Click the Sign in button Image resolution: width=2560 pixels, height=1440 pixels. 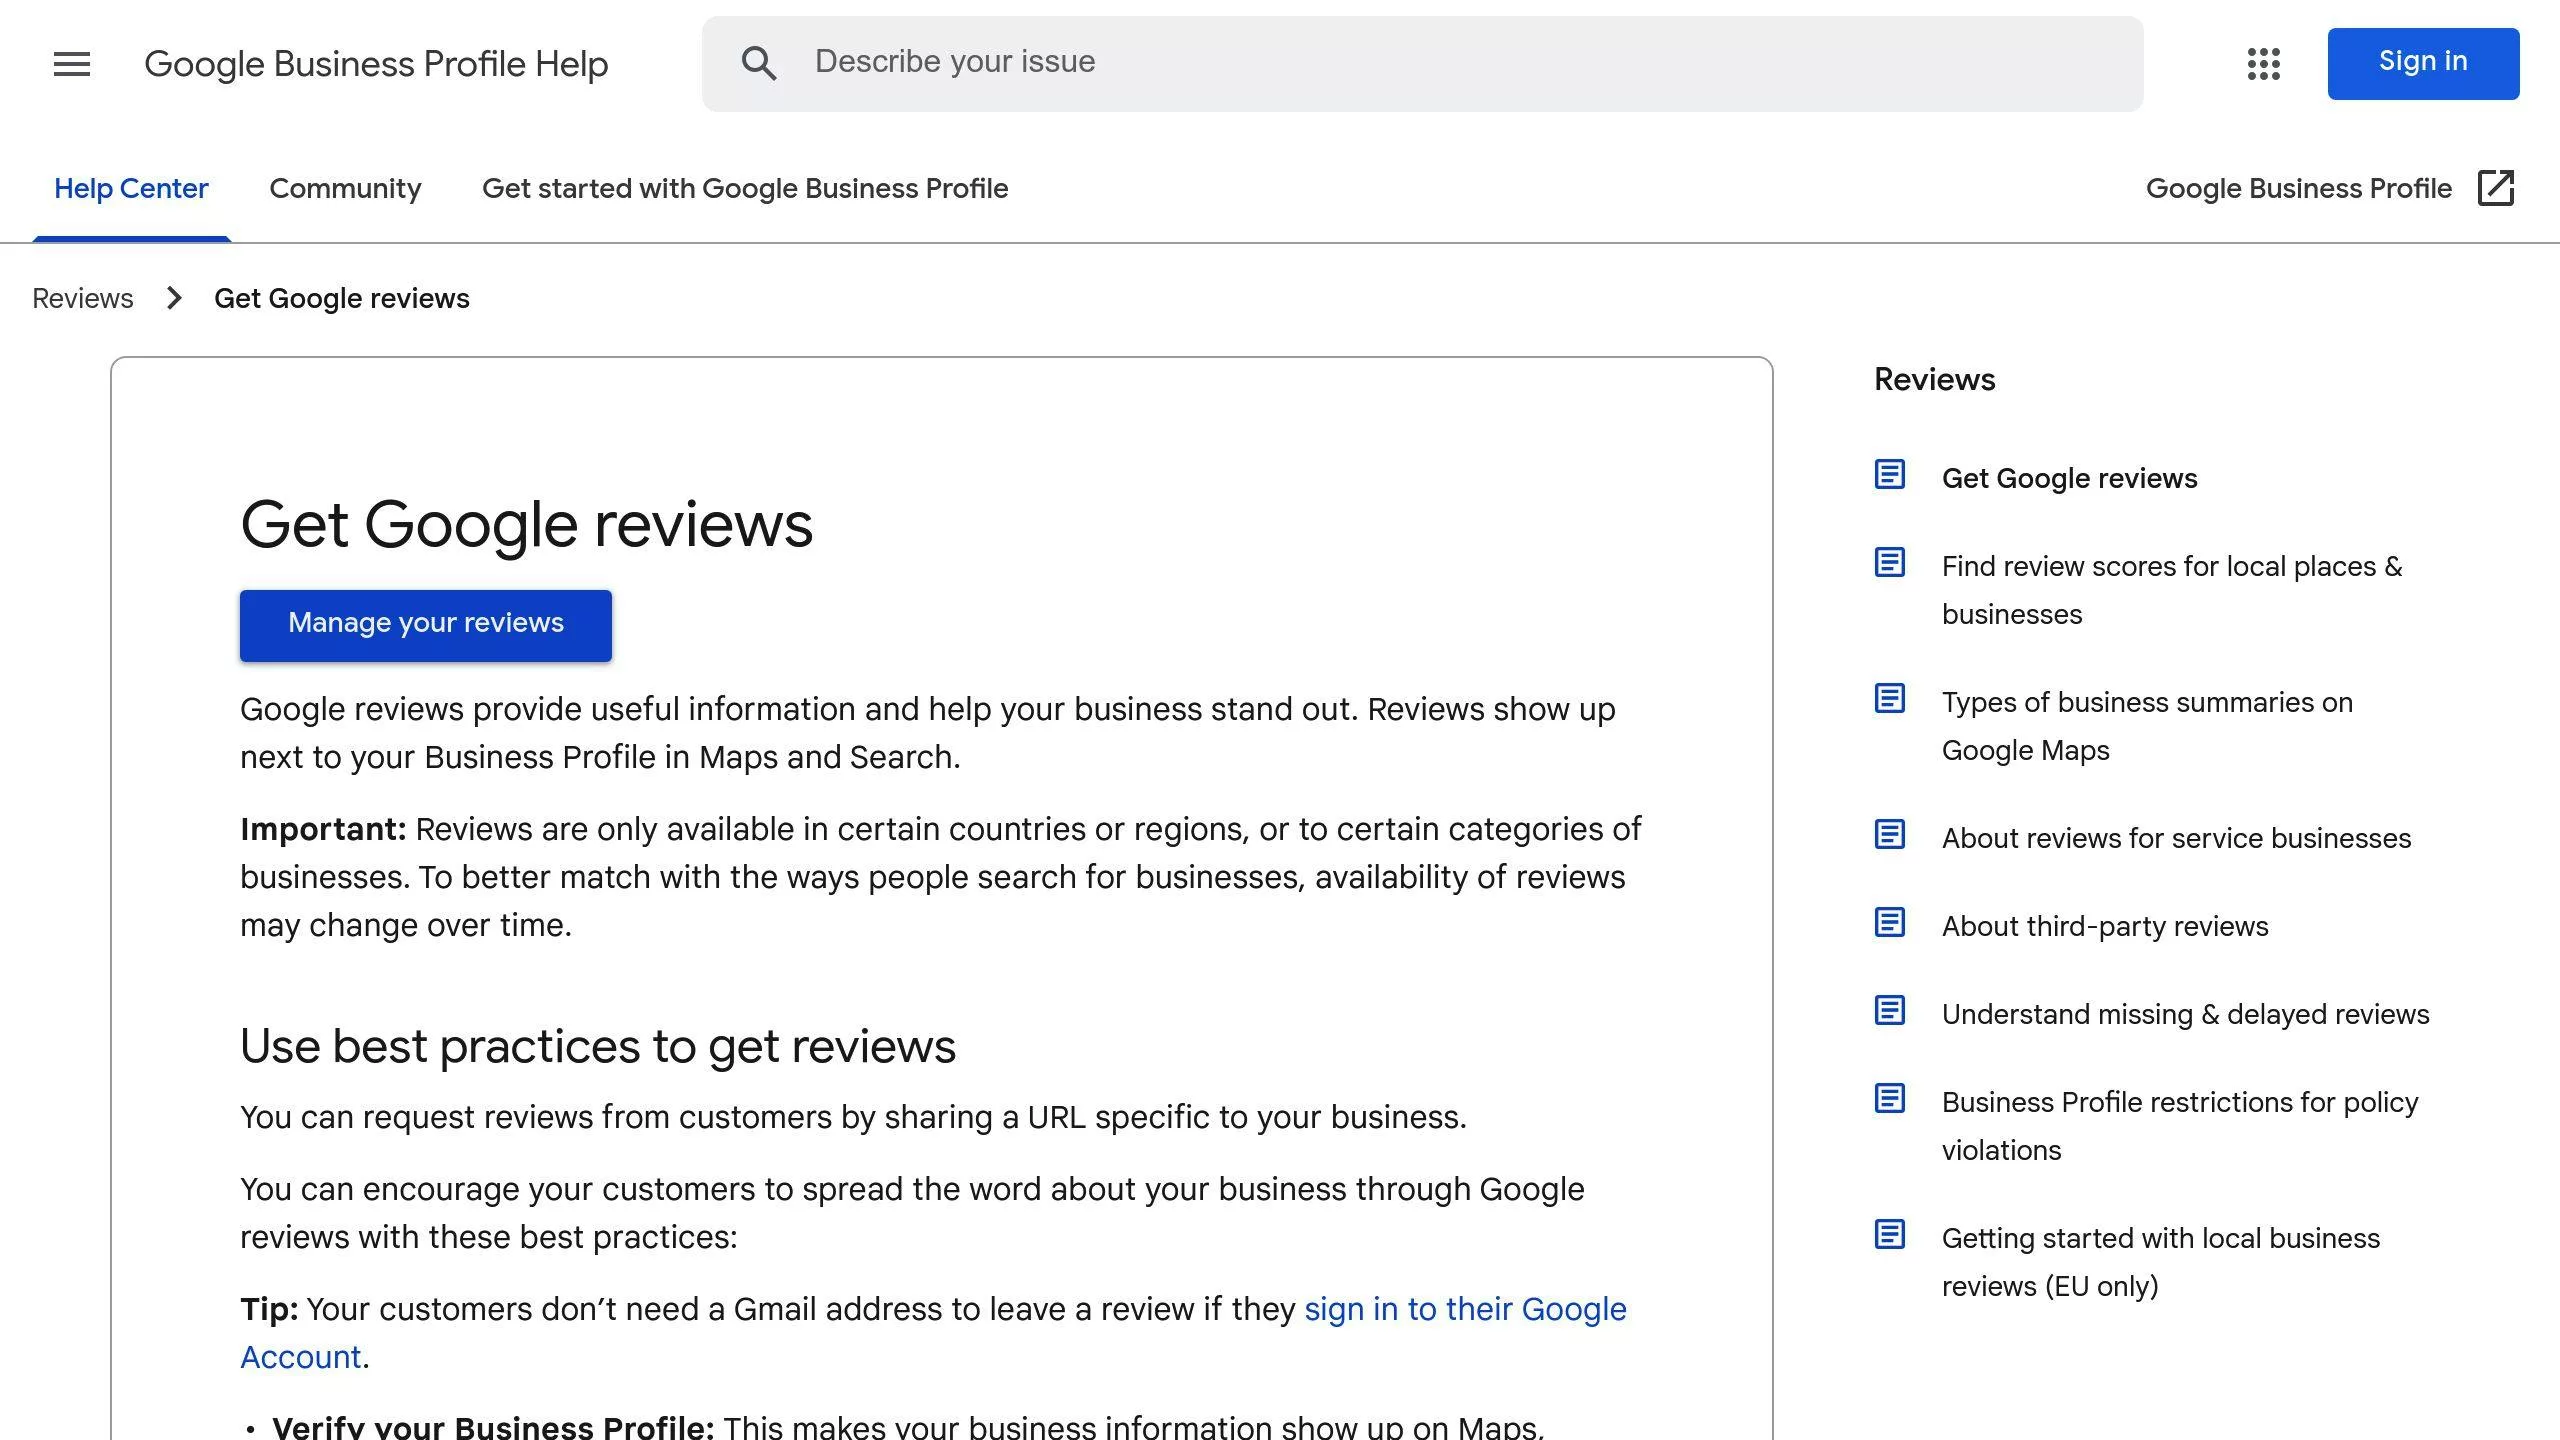[x=2423, y=63]
